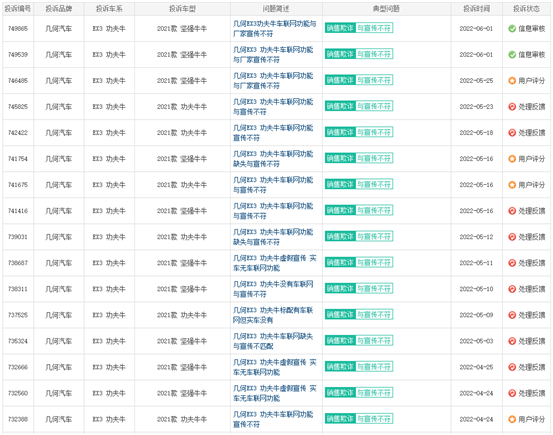Image resolution: width=553 pixels, height=435 pixels.
Task: Click the date 2022-05-12
Action: click(476, 237)
